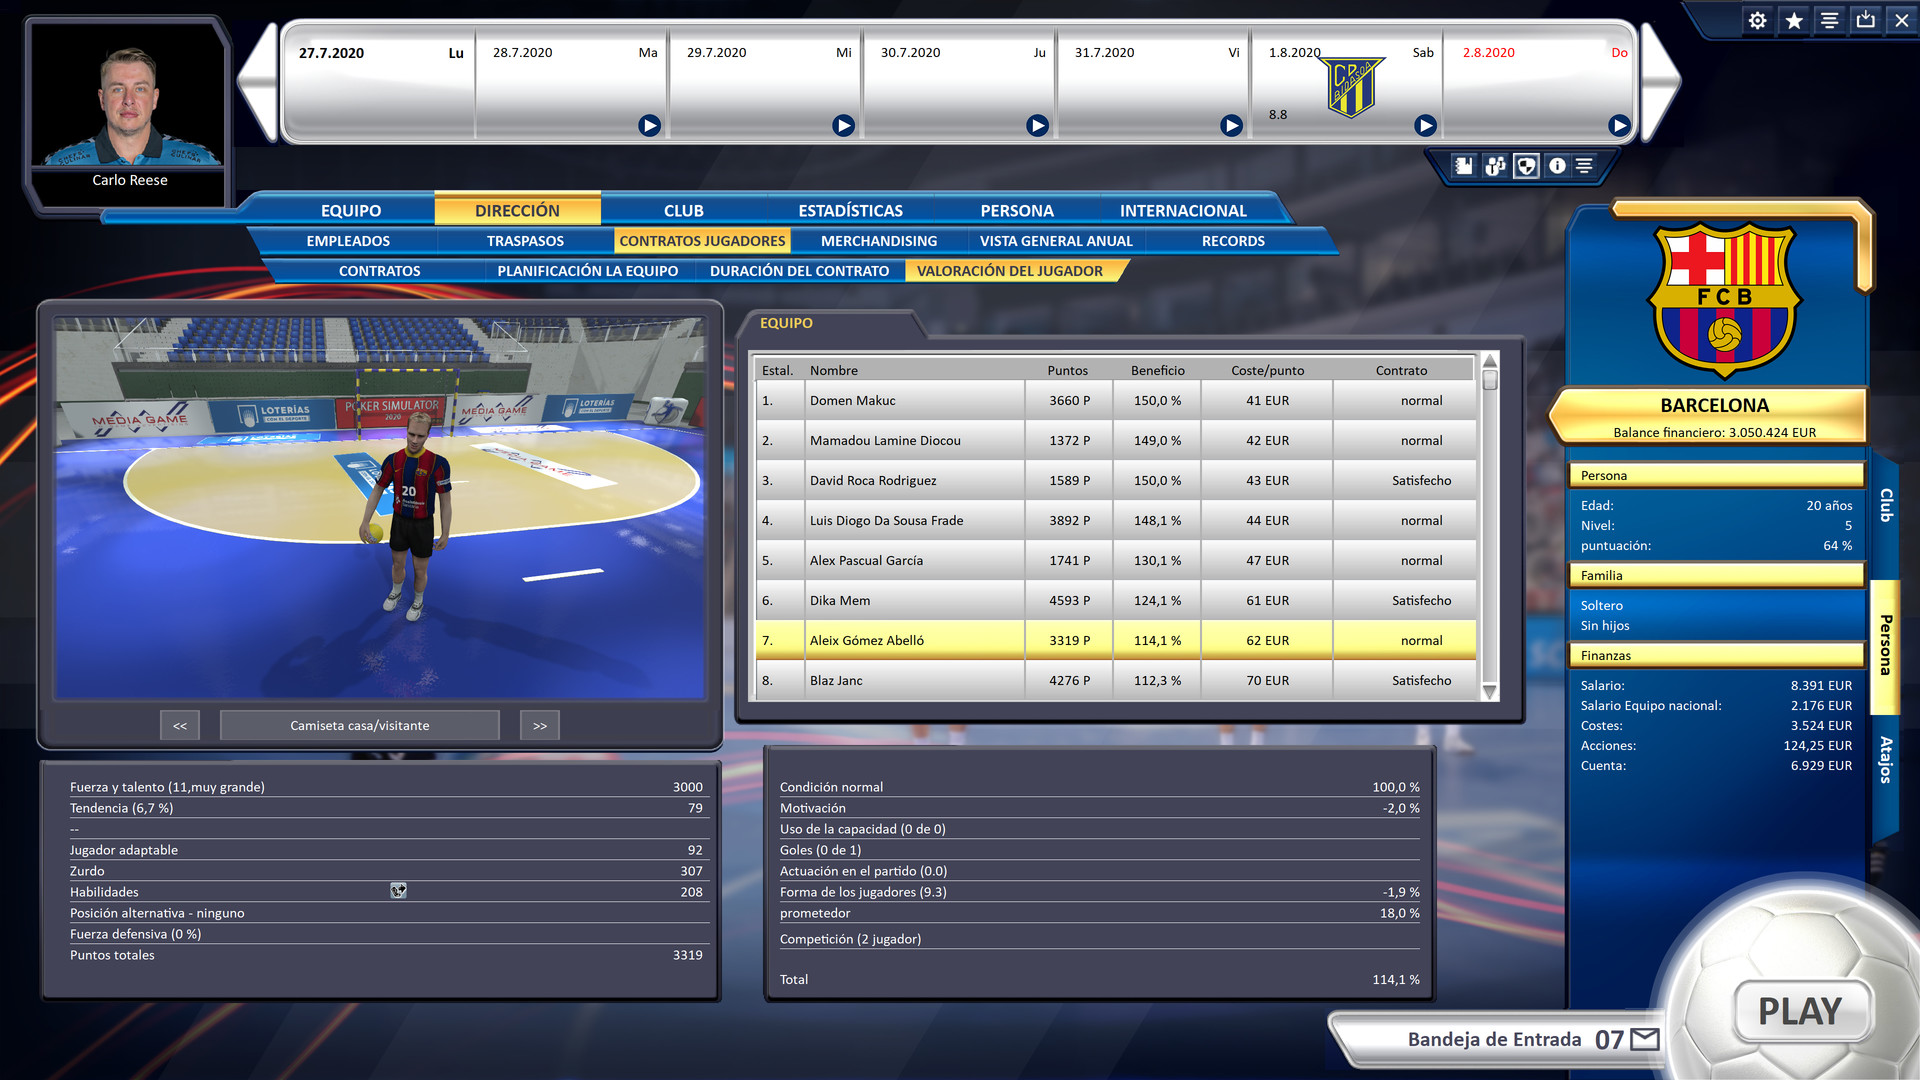Open the inbox envelope icon
Image resolution: width=1920 pixels, height=1080 pixels.
[x=1645, y=1039]
